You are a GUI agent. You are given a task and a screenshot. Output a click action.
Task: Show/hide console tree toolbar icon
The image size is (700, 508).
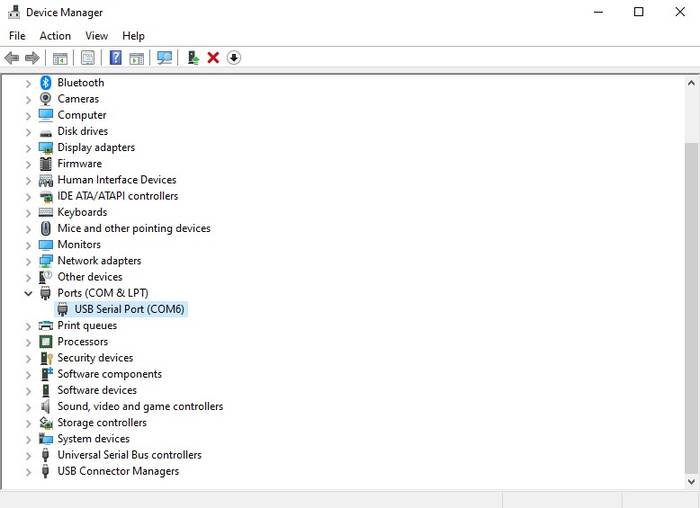pos(60,58)
